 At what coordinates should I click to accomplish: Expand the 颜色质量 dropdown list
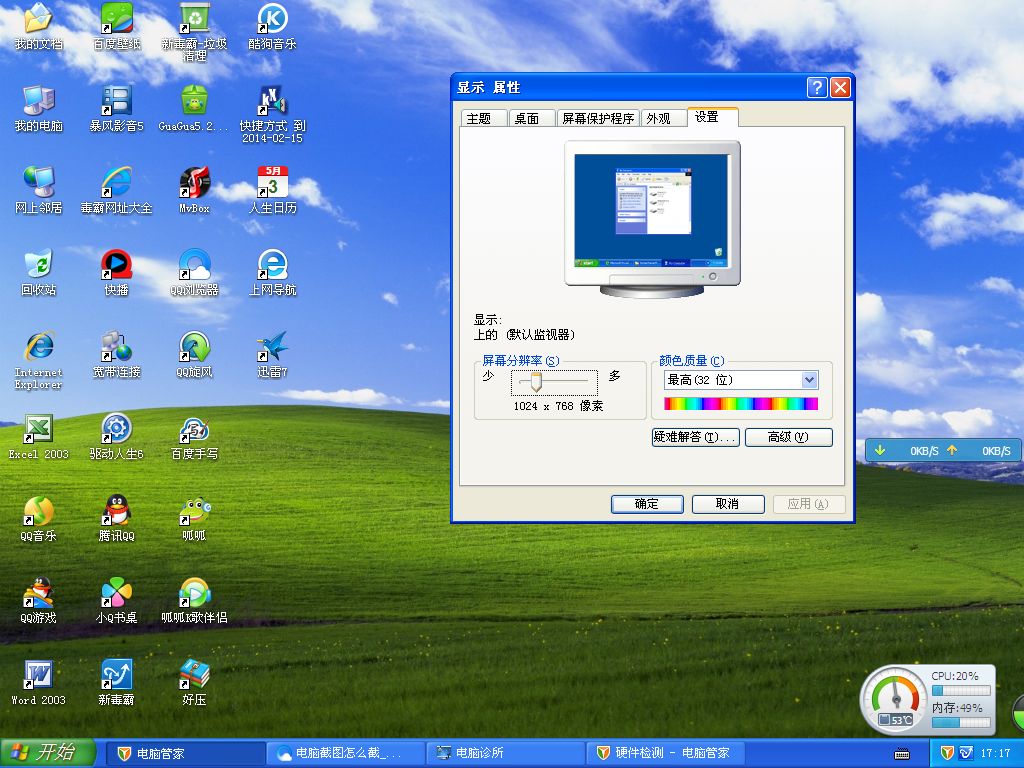tap(809, 380)
